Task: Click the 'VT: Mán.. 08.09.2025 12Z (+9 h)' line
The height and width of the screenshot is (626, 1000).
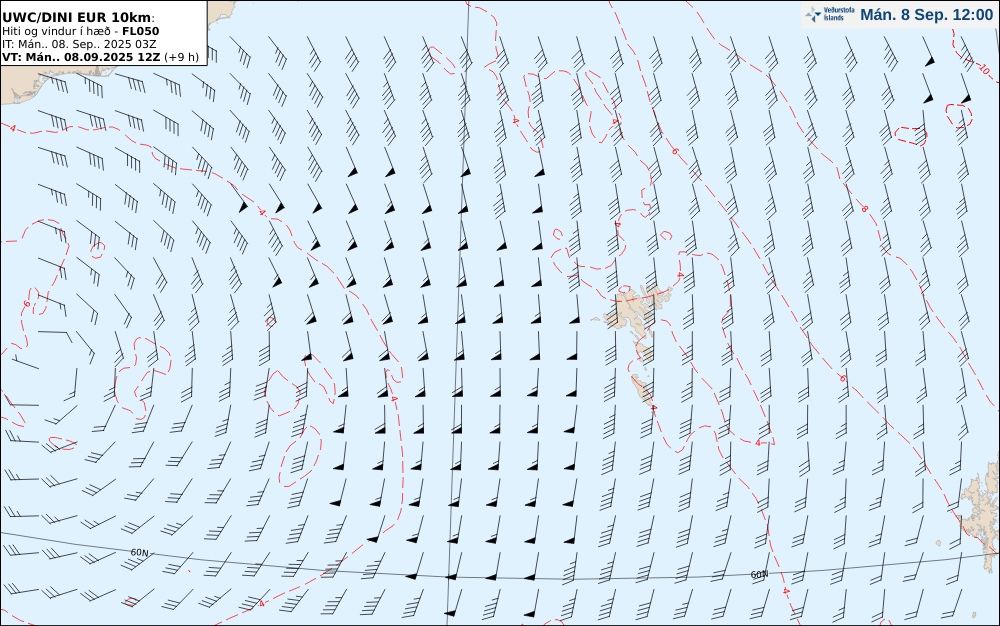Action: 100,57
